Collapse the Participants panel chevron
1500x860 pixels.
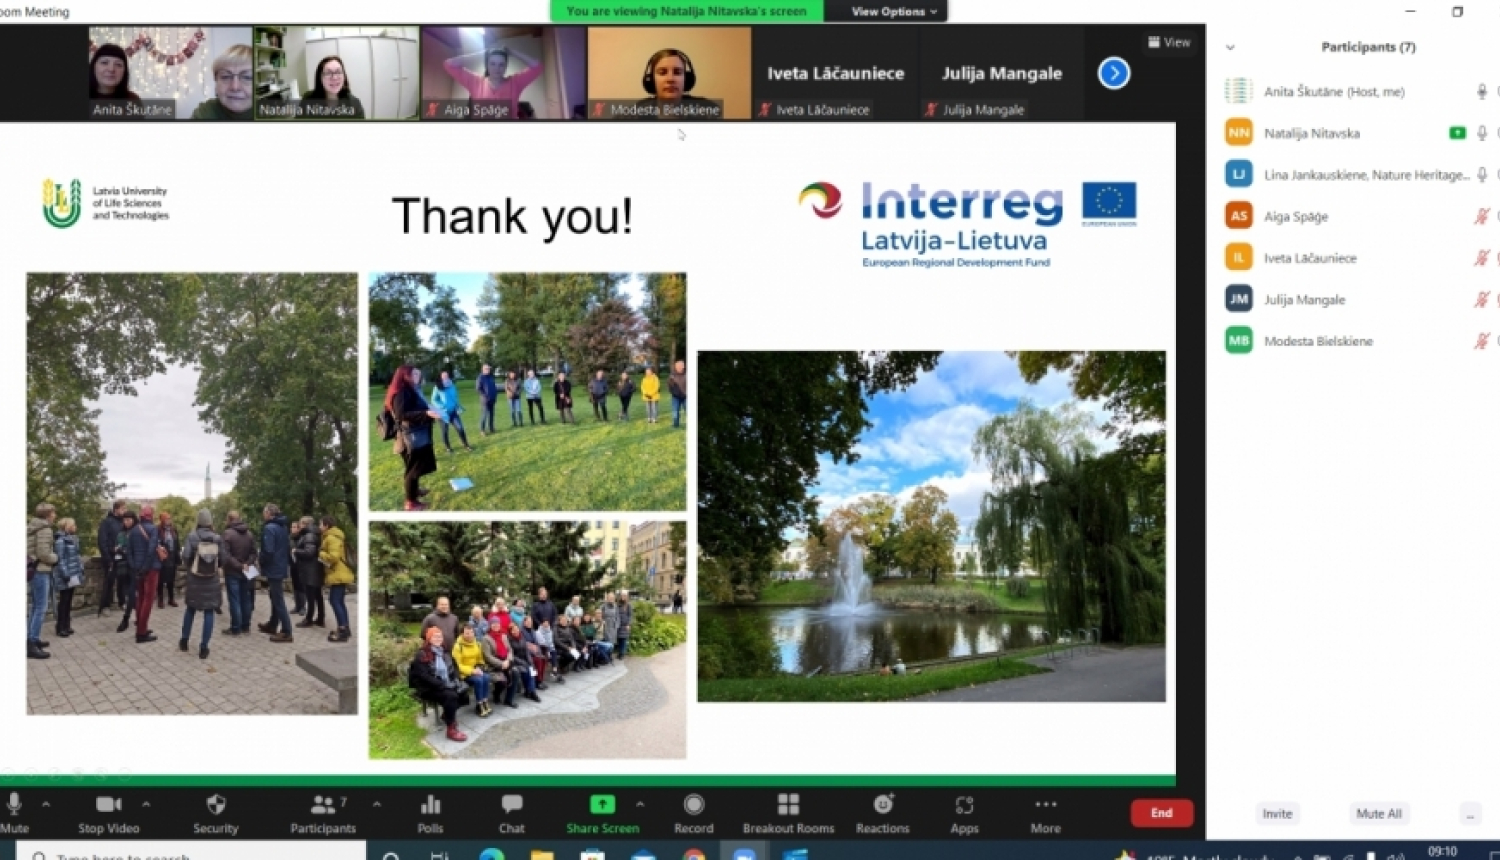(x=1230, y=47)
